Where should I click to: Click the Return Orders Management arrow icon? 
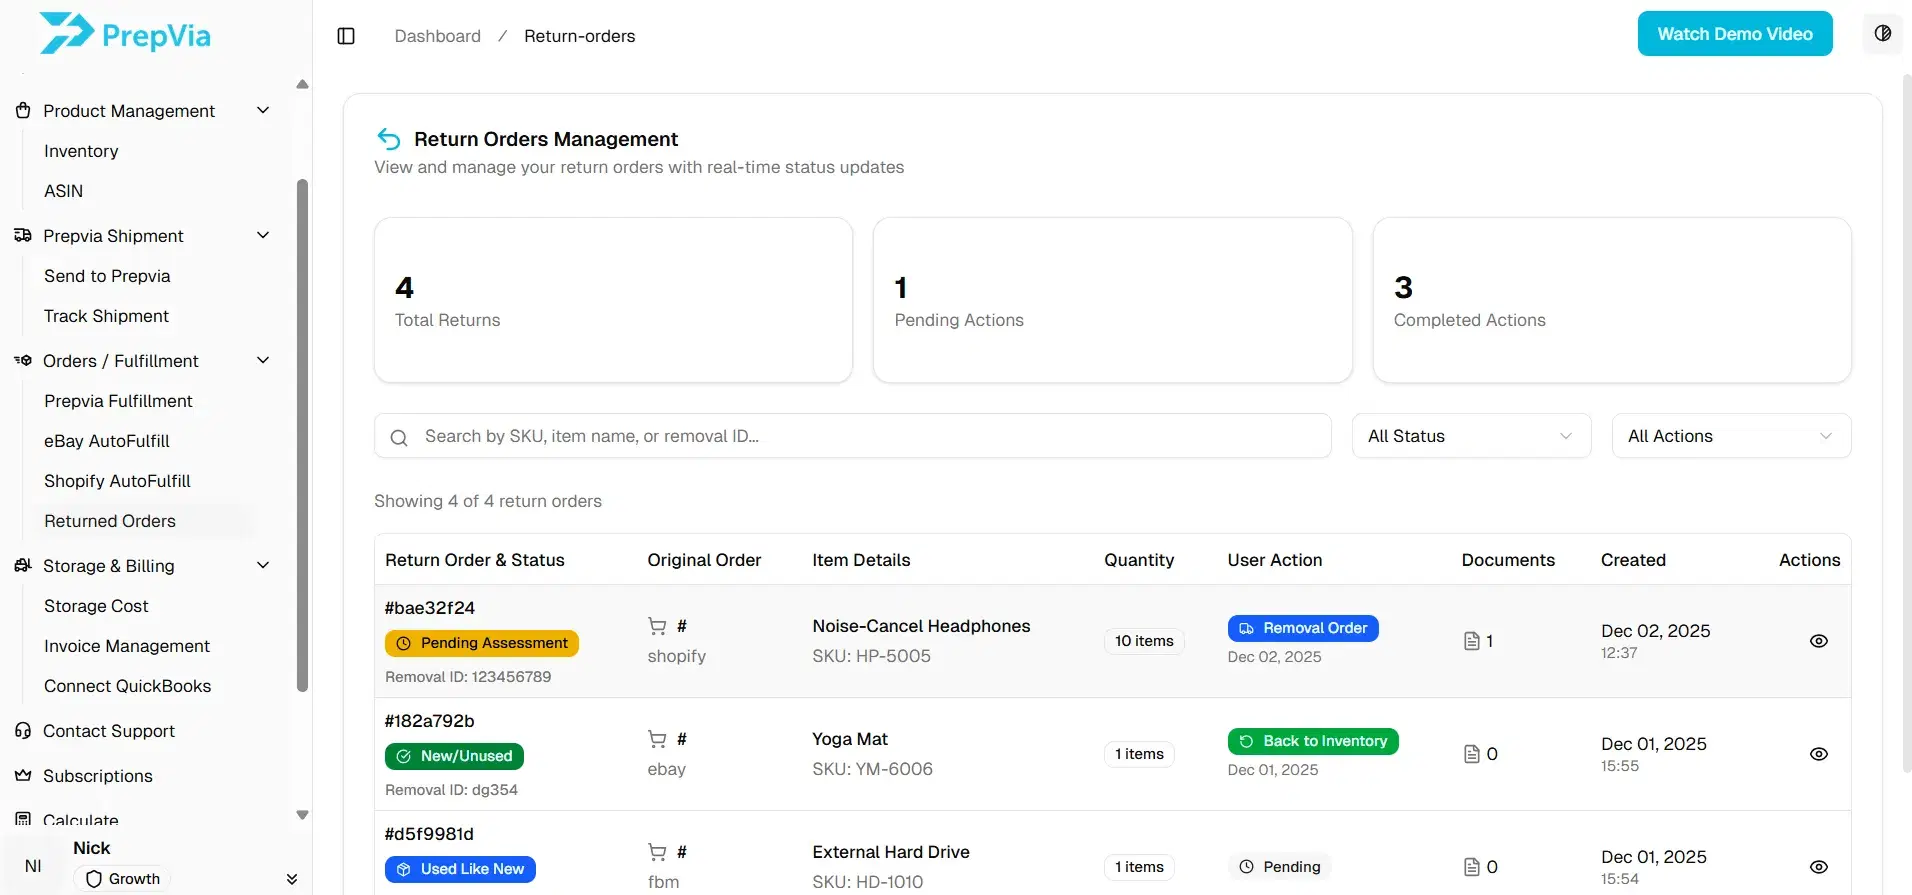389,139
